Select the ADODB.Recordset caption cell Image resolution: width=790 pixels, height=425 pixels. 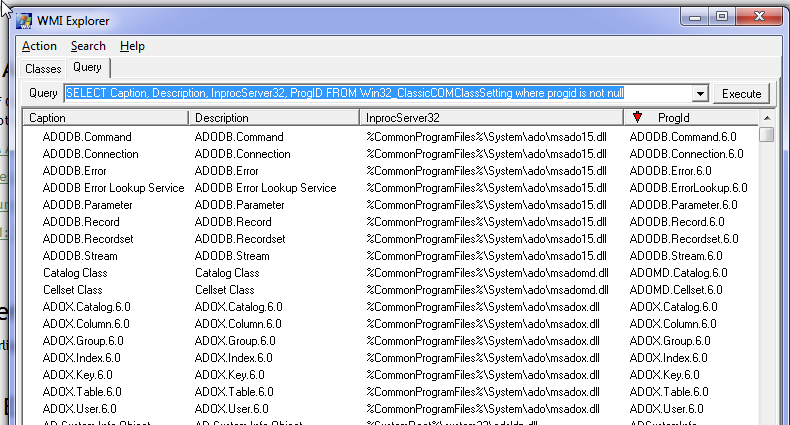88,239
